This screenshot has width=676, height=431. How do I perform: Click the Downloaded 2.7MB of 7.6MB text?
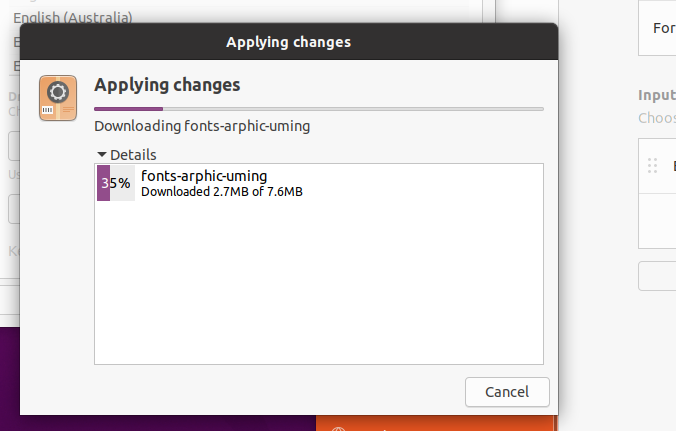222,192
